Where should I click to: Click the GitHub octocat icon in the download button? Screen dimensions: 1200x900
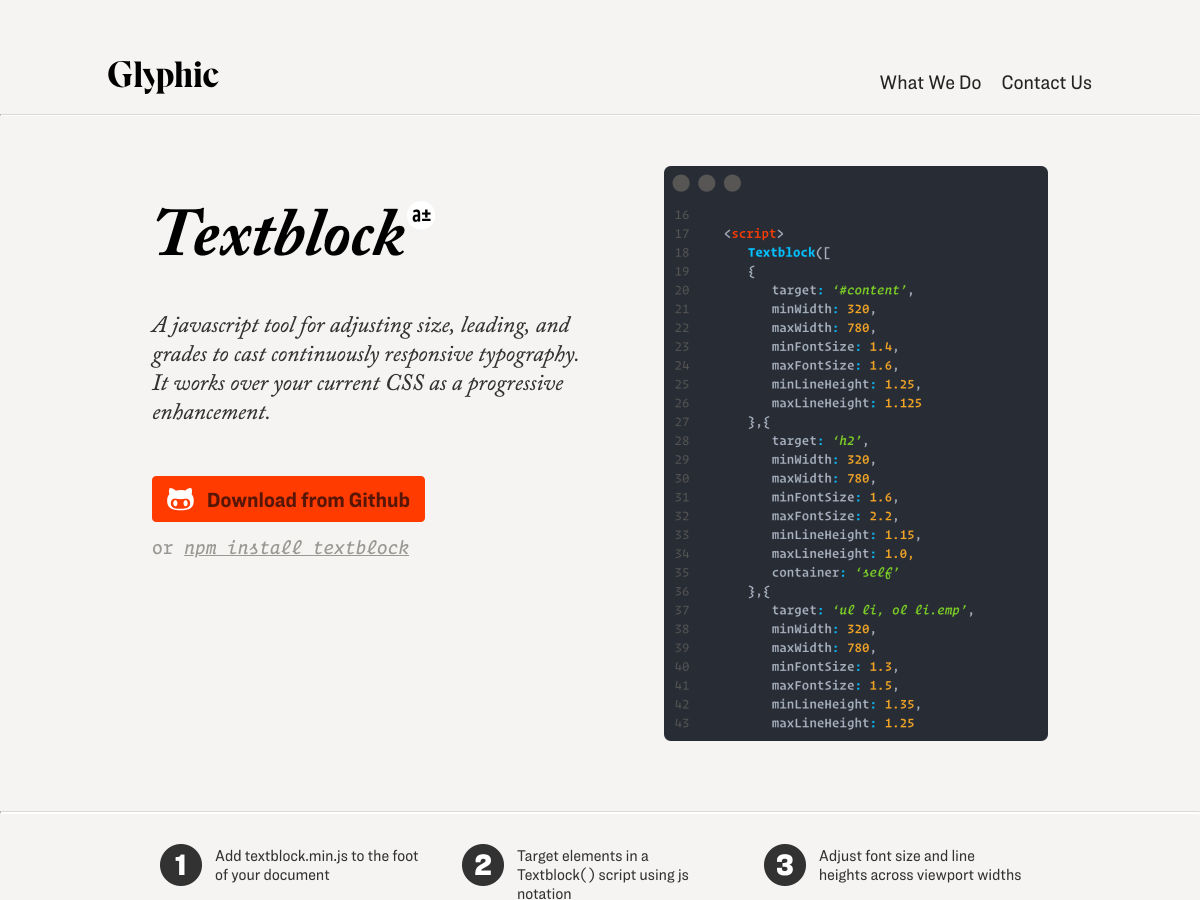(180, 500)
